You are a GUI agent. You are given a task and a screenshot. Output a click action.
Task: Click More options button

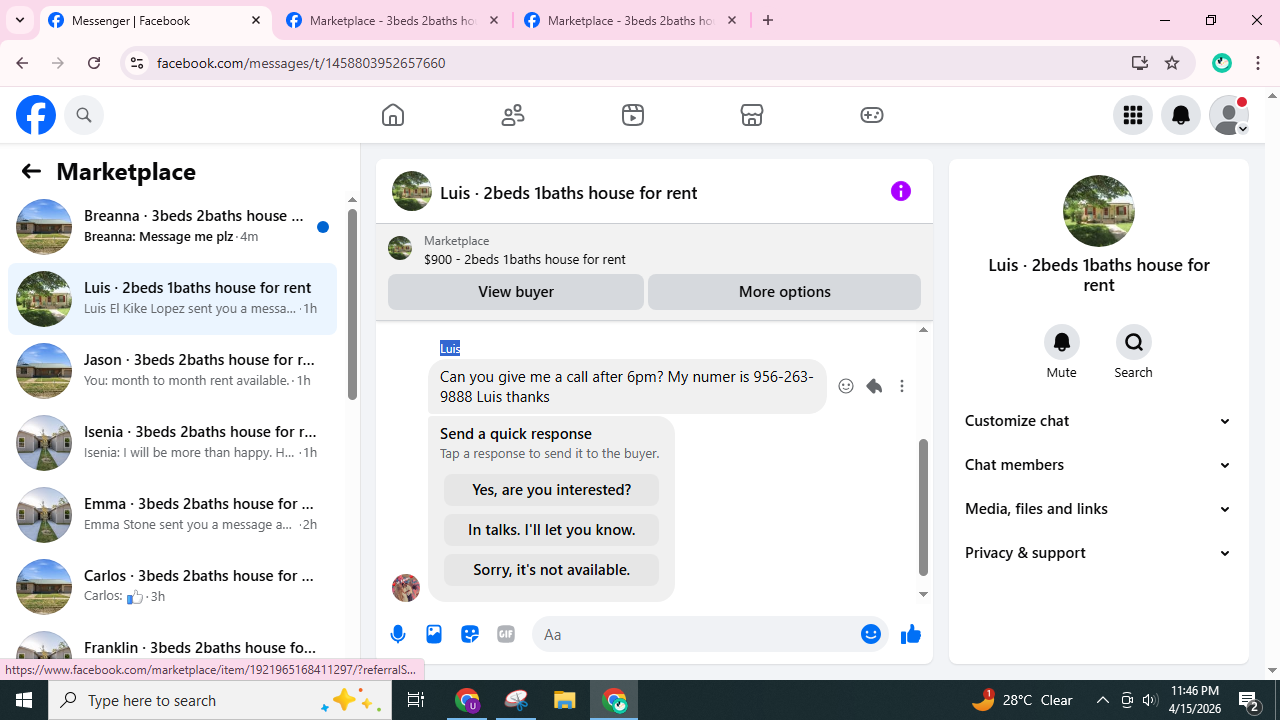click(784, 292)
